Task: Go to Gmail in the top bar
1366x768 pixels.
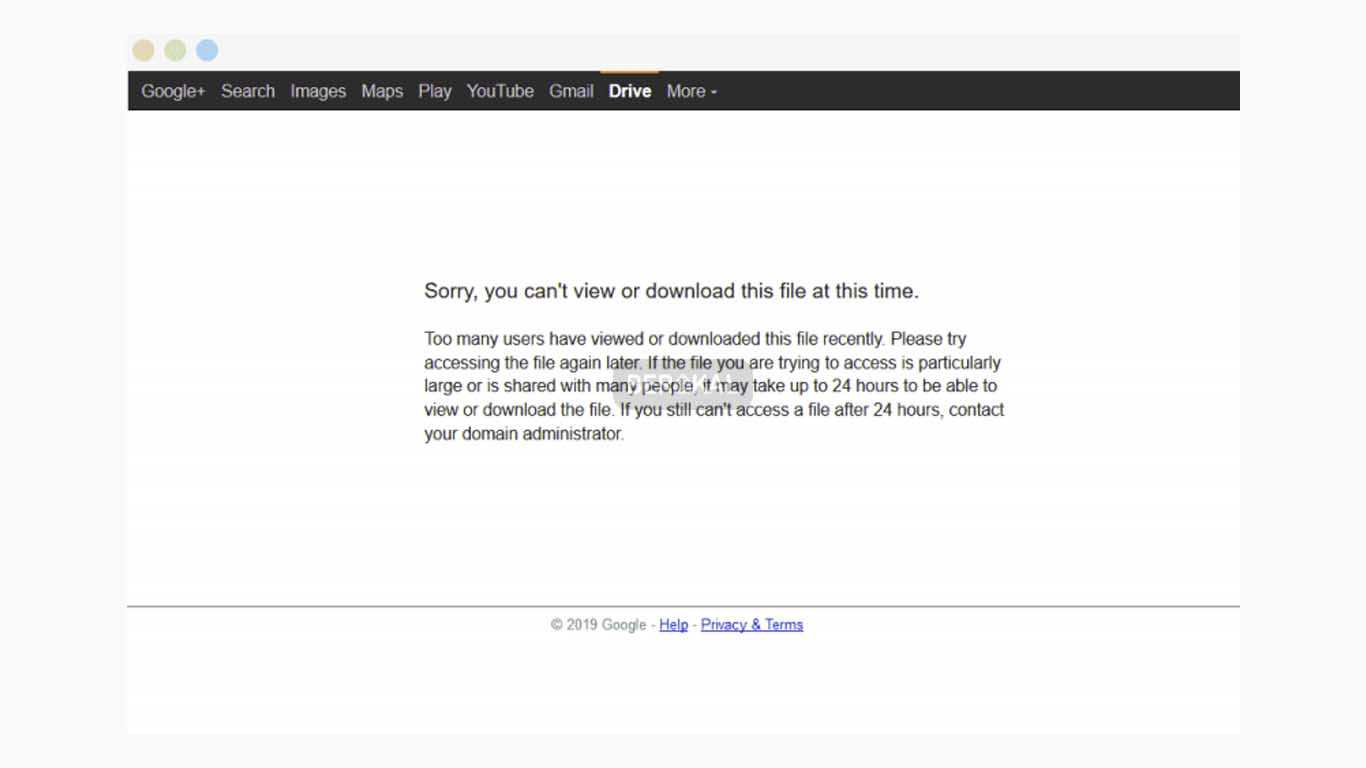Action: (x=571, y=91)
